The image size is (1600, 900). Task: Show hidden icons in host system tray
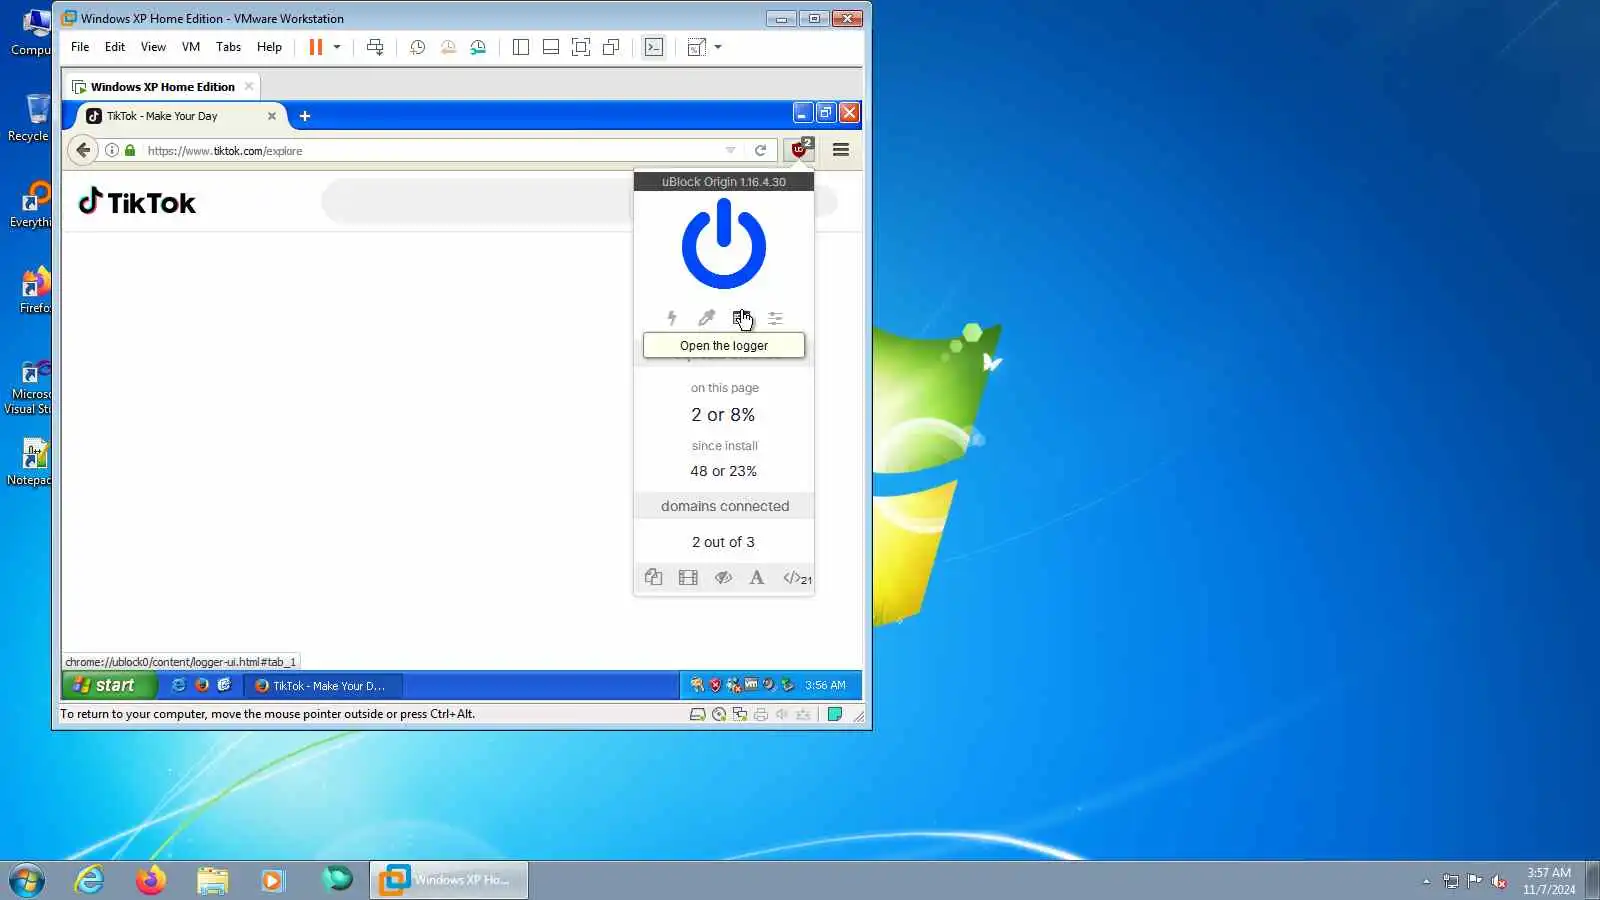[x=1426, y=881]
